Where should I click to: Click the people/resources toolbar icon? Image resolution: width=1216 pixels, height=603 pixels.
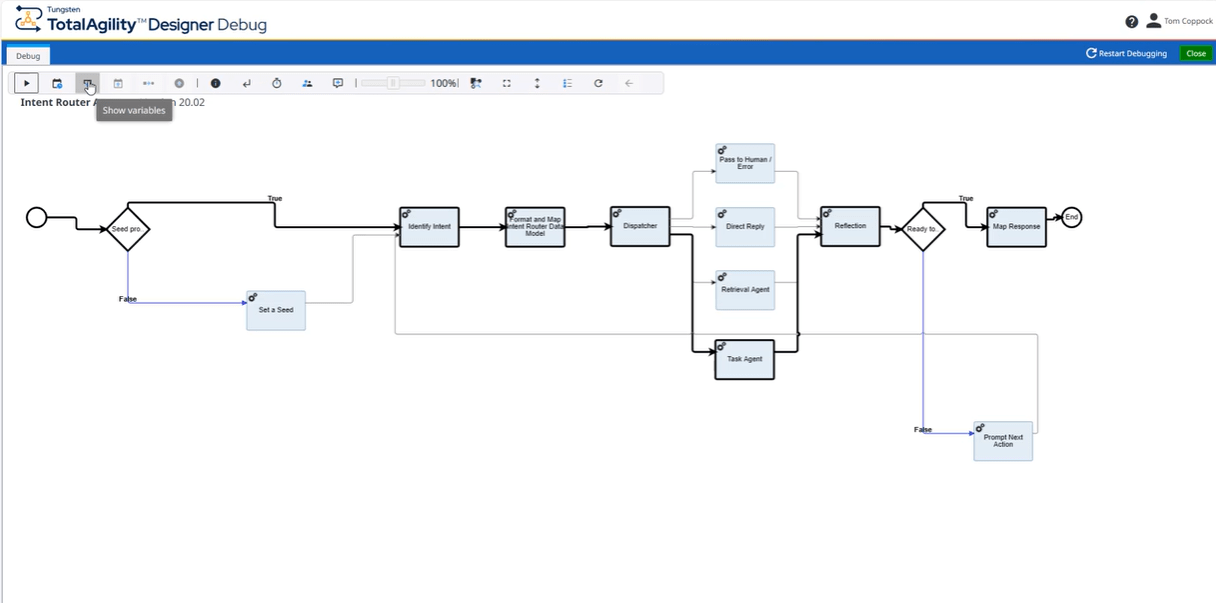click(x=307, y=83)
